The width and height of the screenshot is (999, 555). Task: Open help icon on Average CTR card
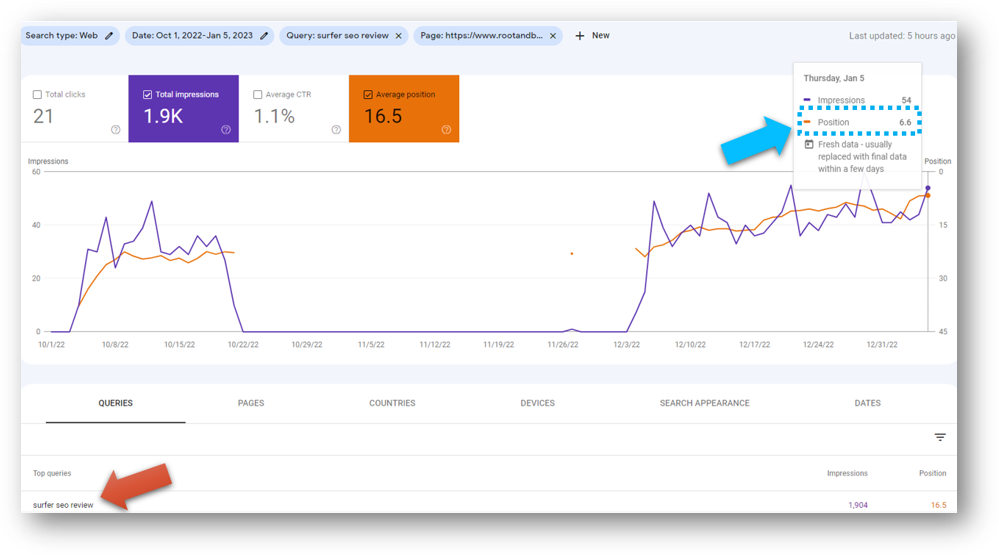(x=336, y=129)
